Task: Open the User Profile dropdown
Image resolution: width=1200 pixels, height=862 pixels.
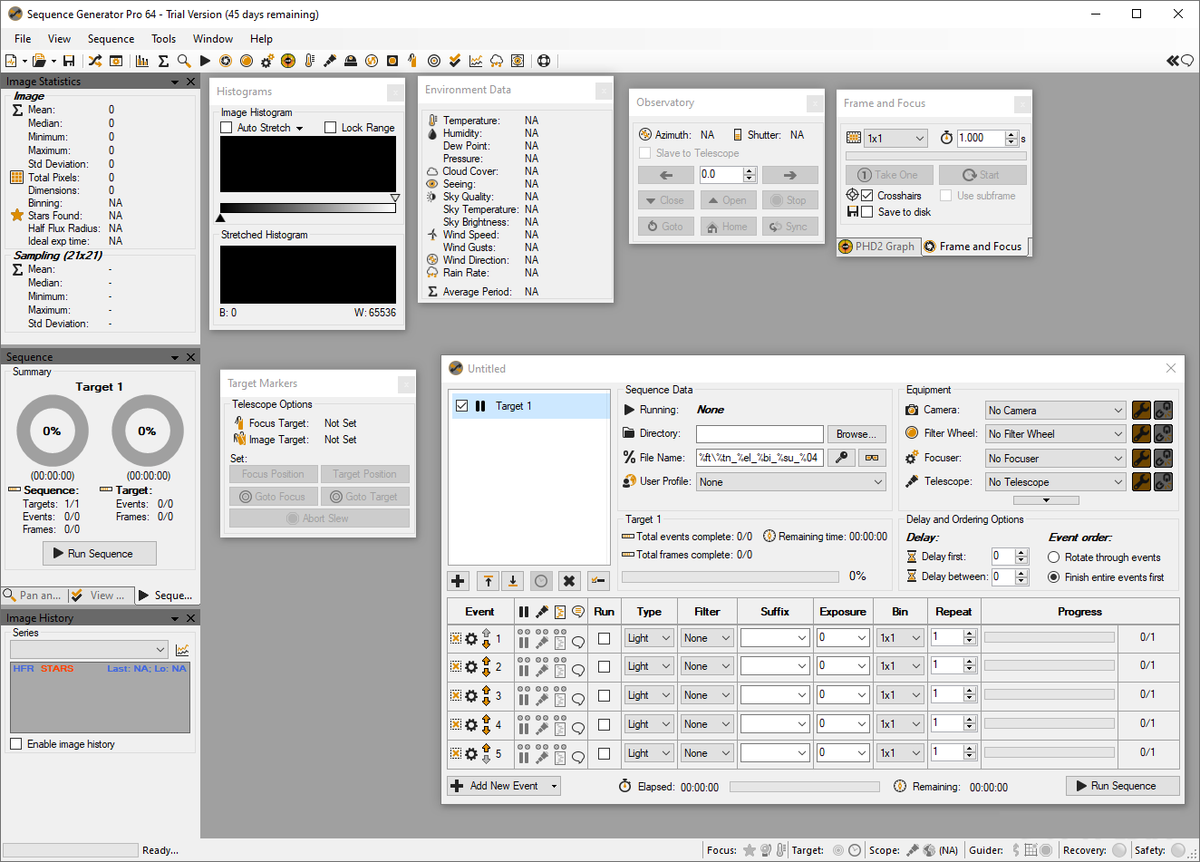Action: tap(790, 481)
